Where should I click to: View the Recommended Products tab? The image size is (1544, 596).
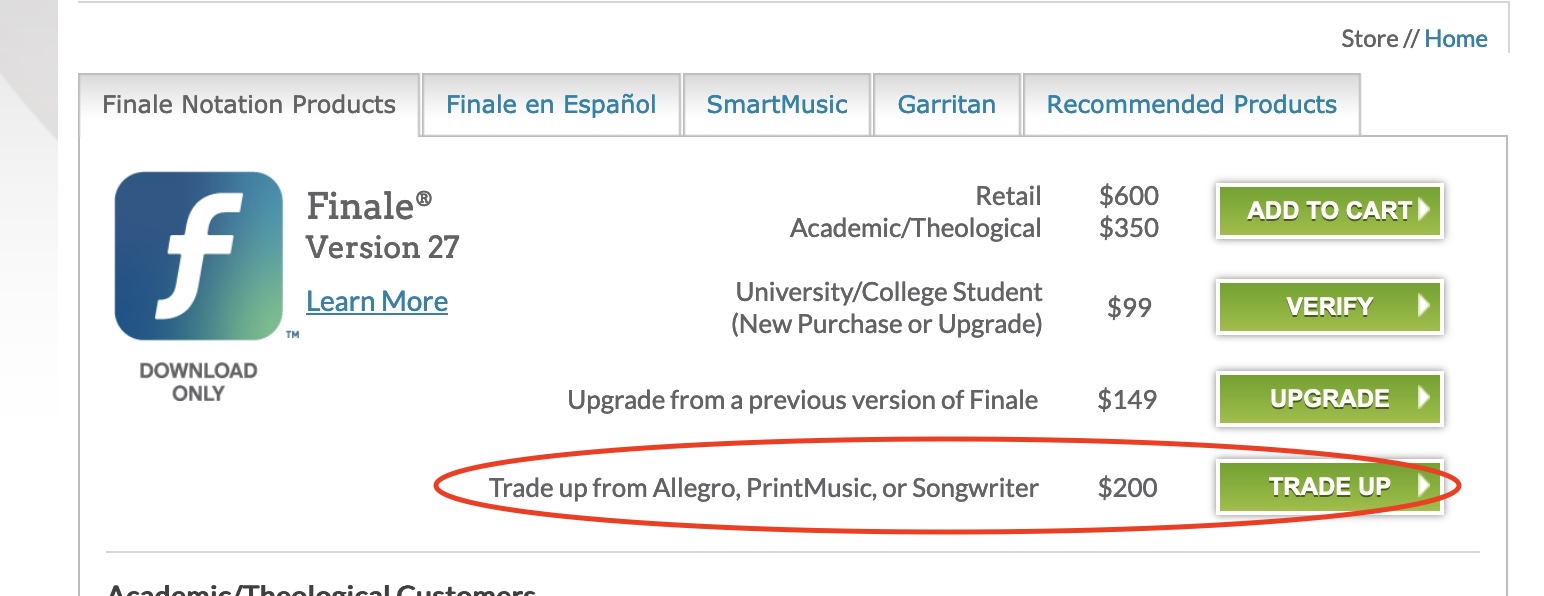click(1191, 105)
